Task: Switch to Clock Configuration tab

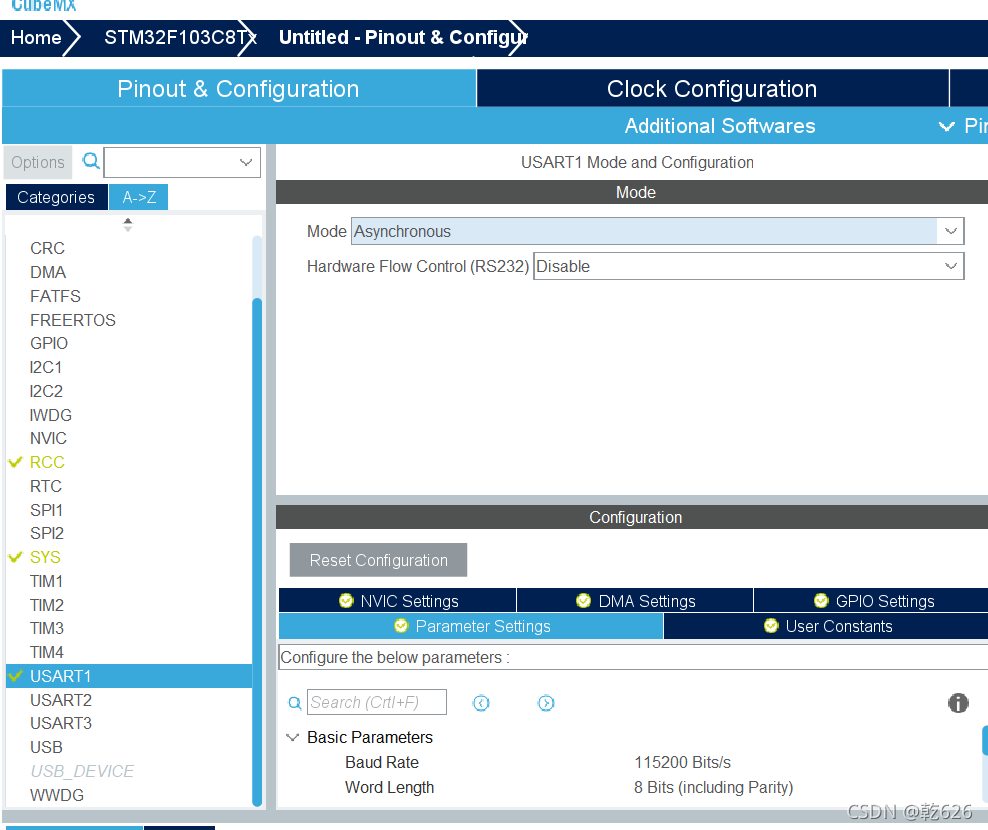Action: click(712, 88)
